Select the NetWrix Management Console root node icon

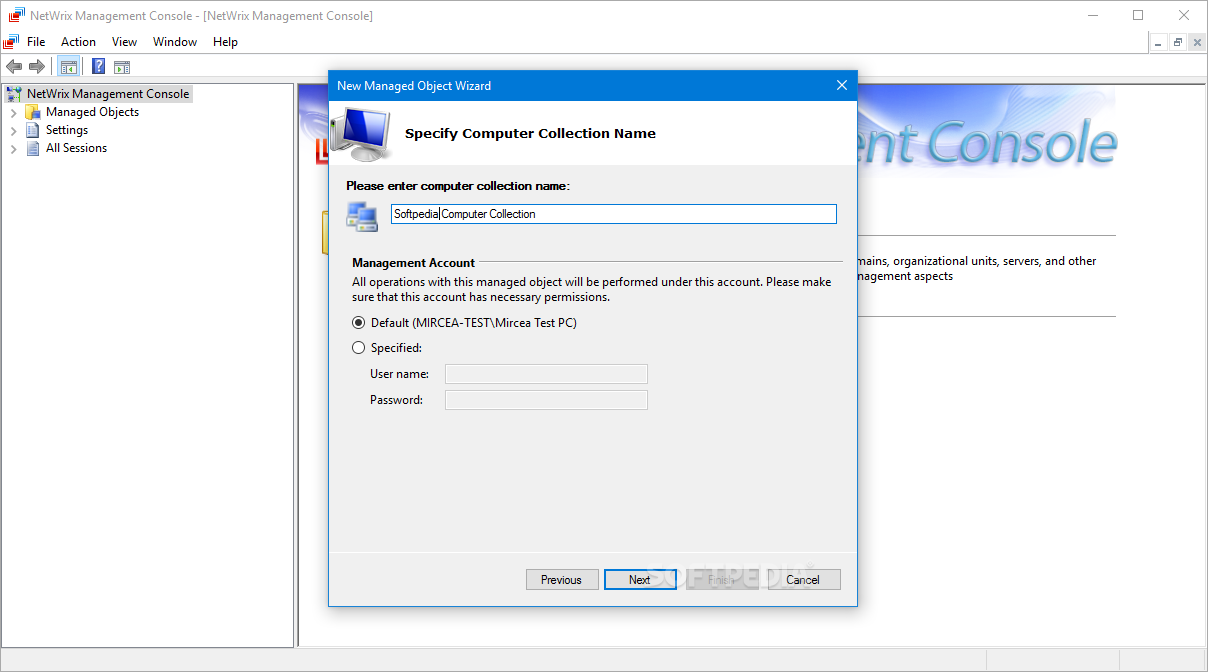tap(14, 94)
